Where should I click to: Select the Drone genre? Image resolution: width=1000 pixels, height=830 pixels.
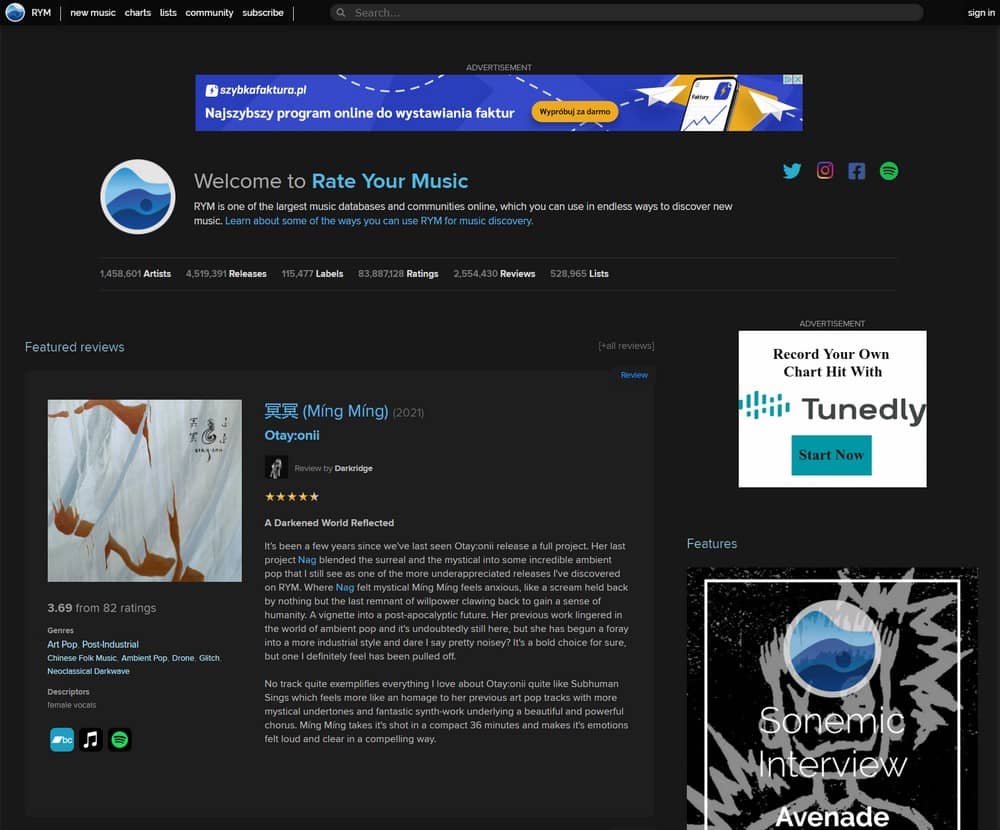(x=183, y=658)
